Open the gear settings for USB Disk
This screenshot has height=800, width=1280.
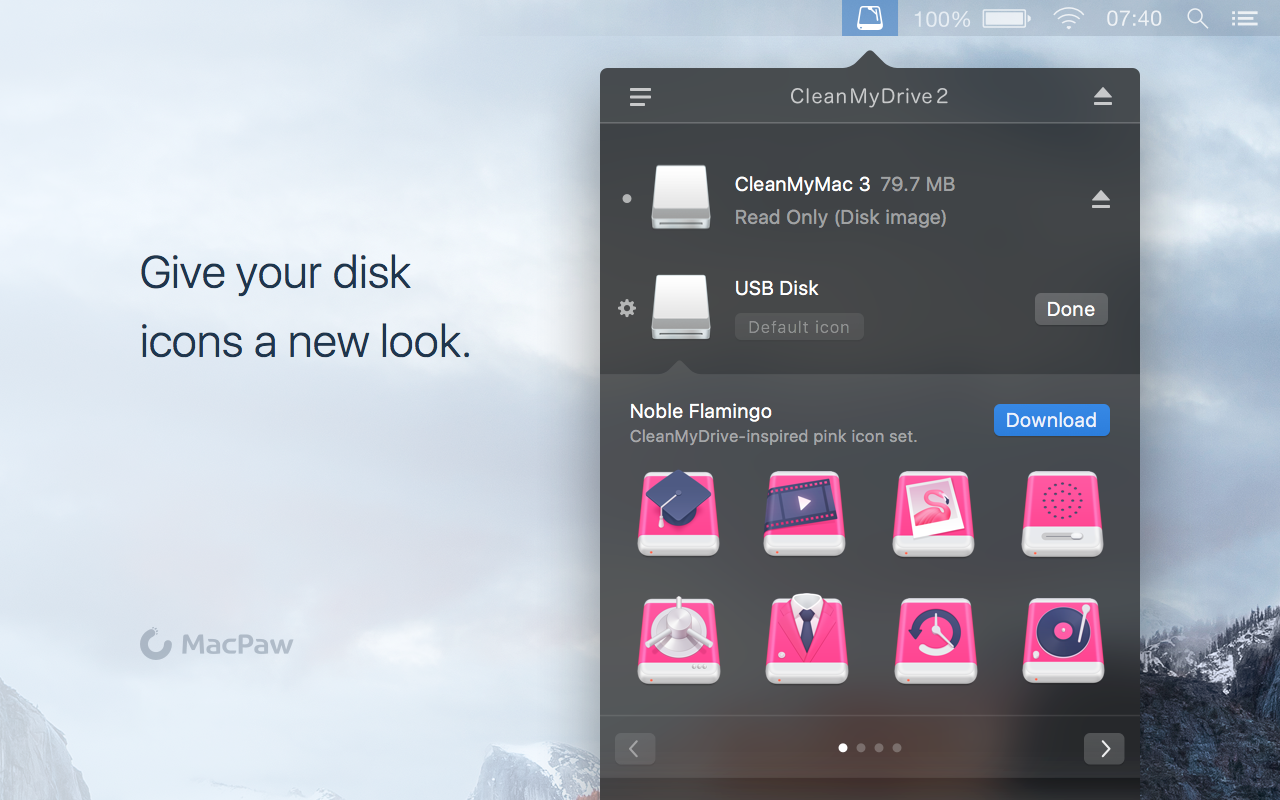click(627, 308)
